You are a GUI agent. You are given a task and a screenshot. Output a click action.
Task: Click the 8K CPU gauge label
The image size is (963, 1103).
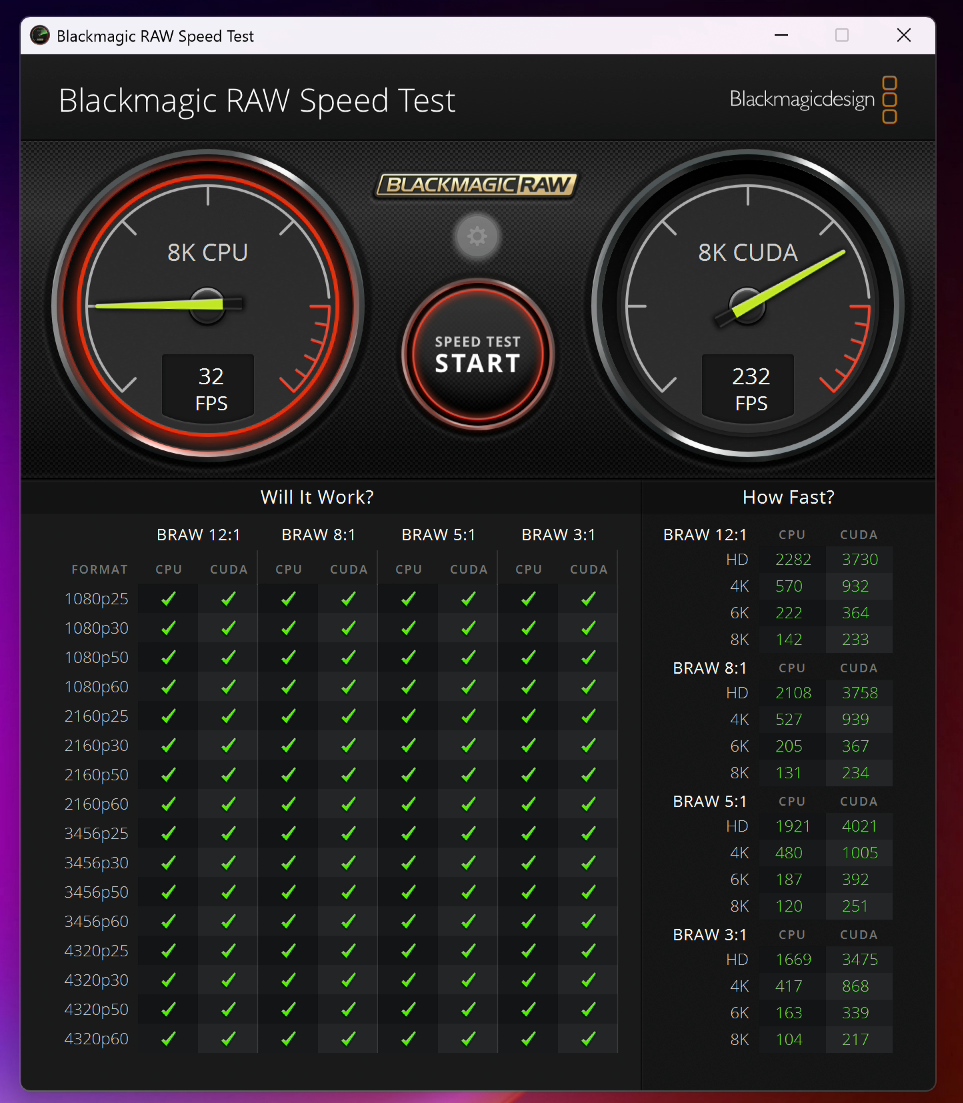tap(208, 253)
